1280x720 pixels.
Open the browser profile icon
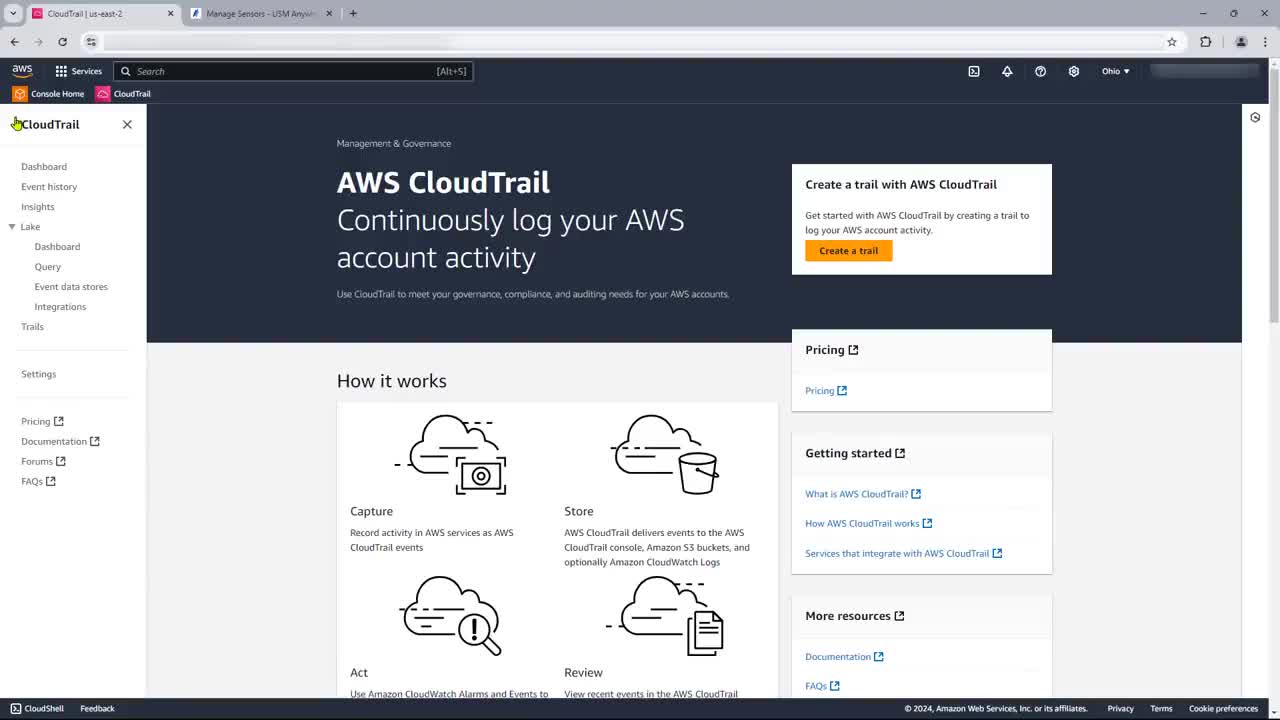(x=1241, y=42)
